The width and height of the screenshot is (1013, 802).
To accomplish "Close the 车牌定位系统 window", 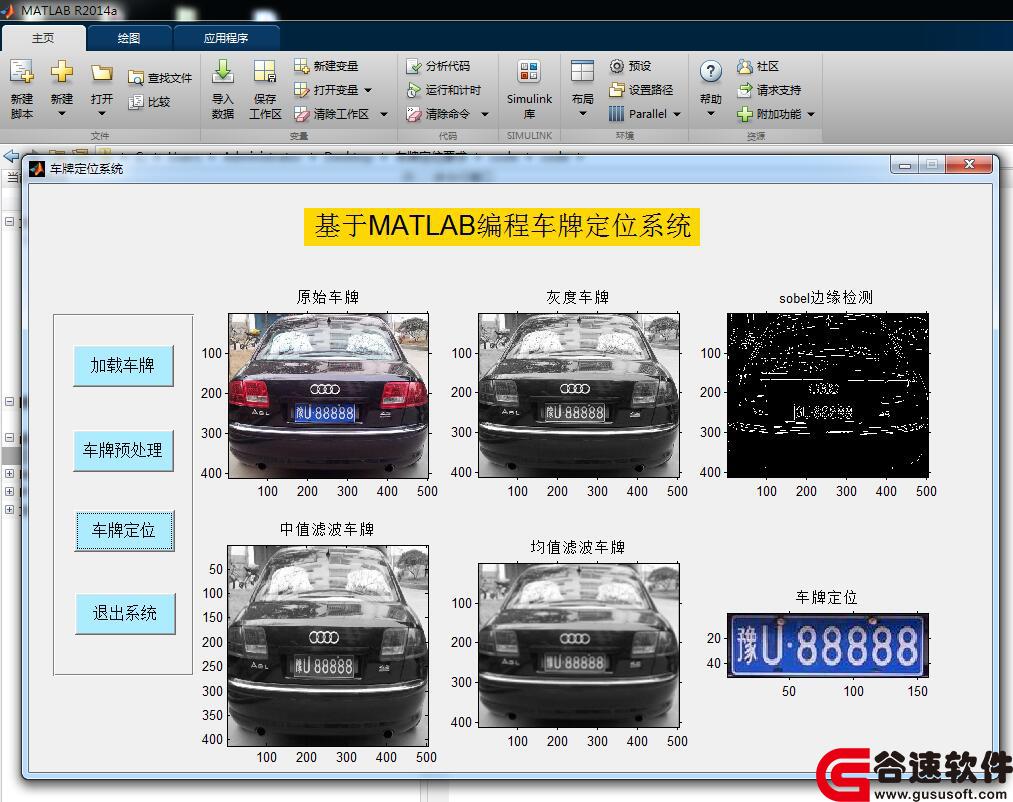I will tap(968, 165).
